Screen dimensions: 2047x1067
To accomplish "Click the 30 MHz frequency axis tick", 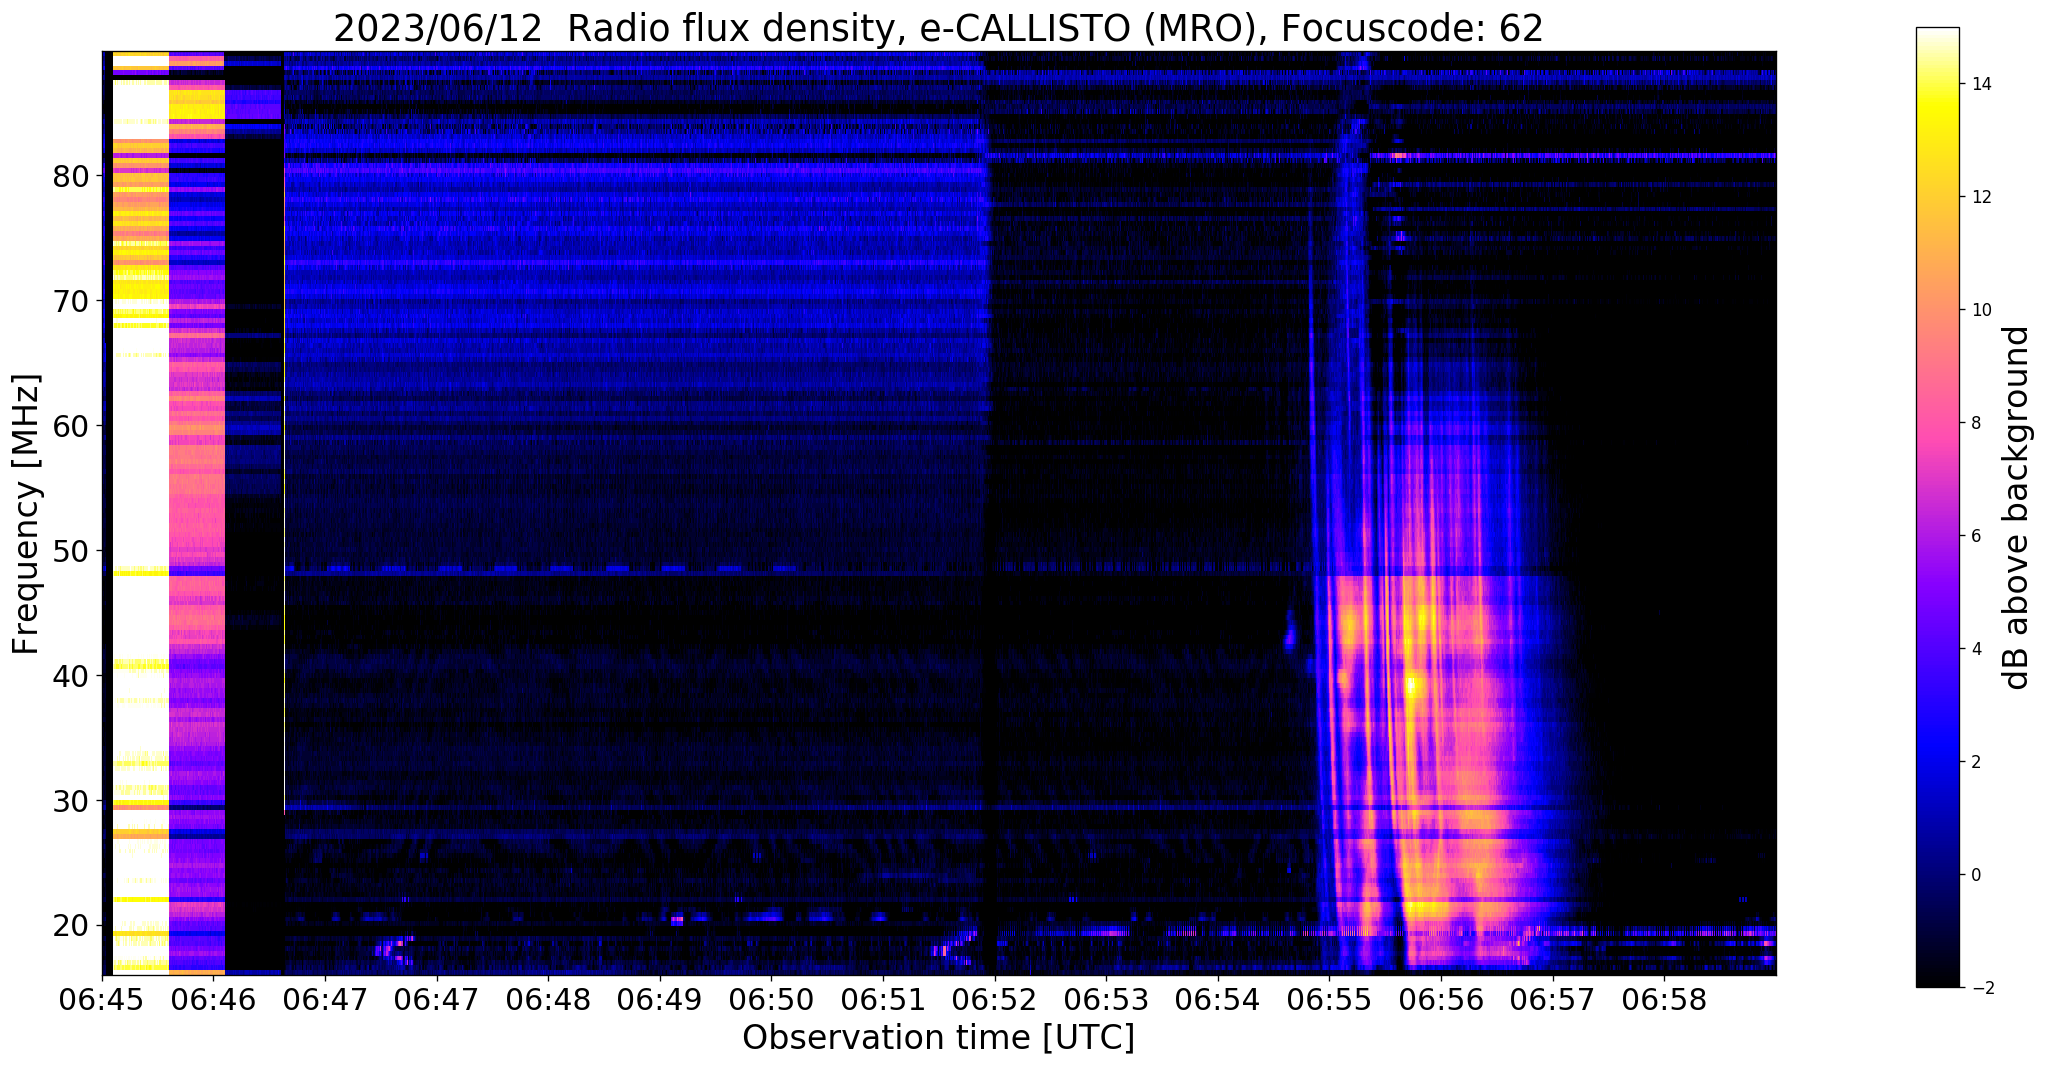I will [x=71, y=800].
